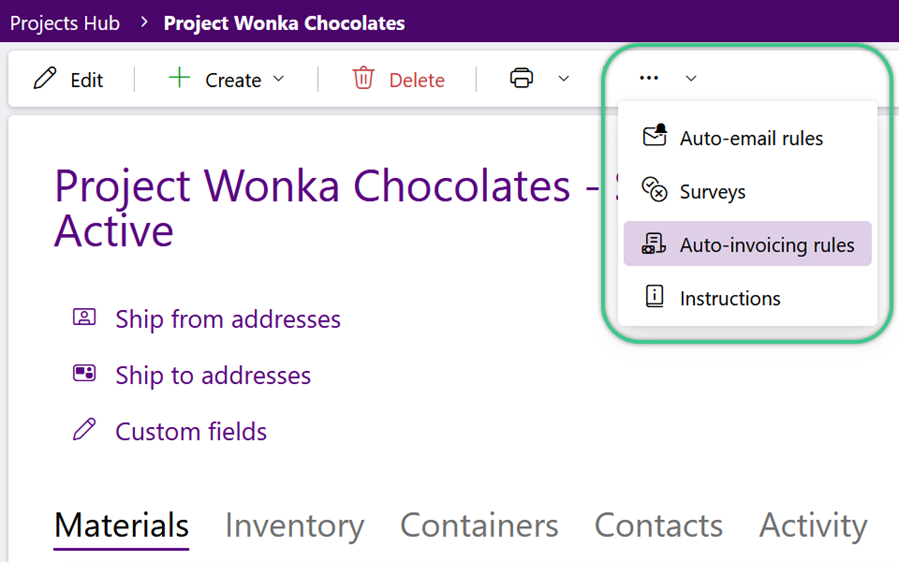899x562 pixels.
Task: Click the Instructions info book icon
Action: [654, 296]
